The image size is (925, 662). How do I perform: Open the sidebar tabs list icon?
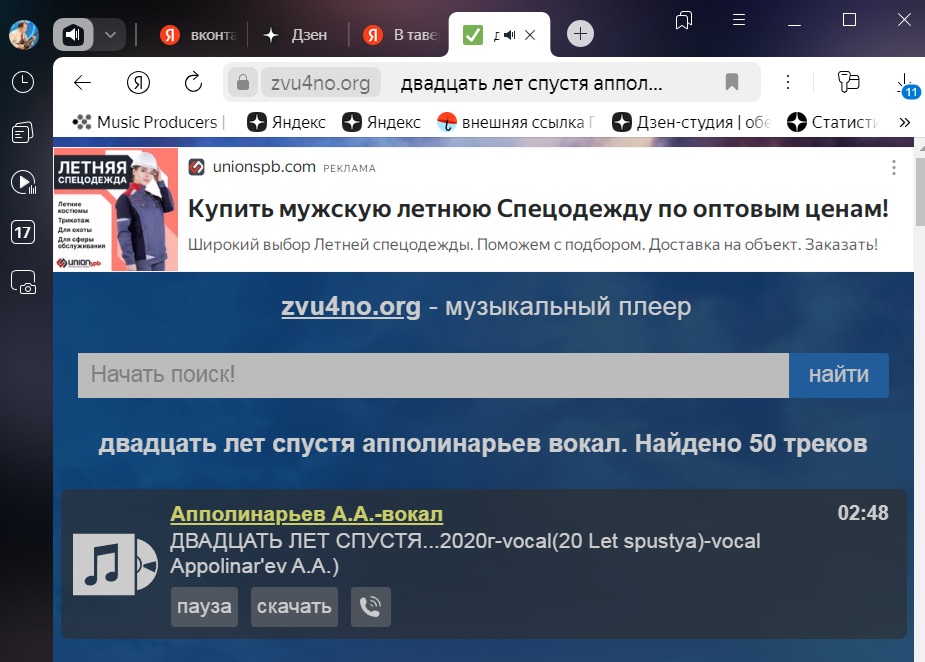click(23, 133)
